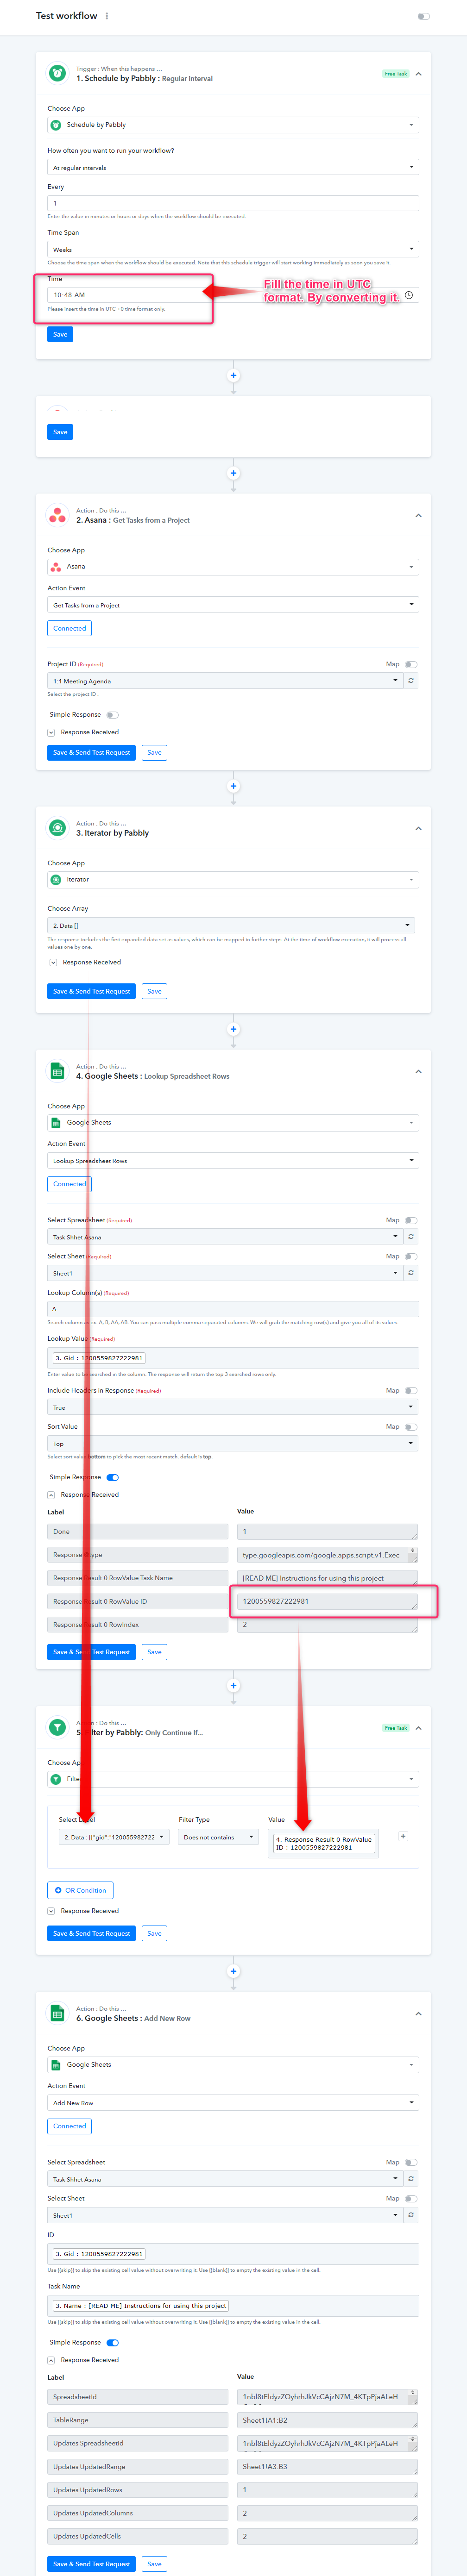Click Save & Send Test Request in Asana step
This screenshot has width=467, height=2576.
[91, 752]
